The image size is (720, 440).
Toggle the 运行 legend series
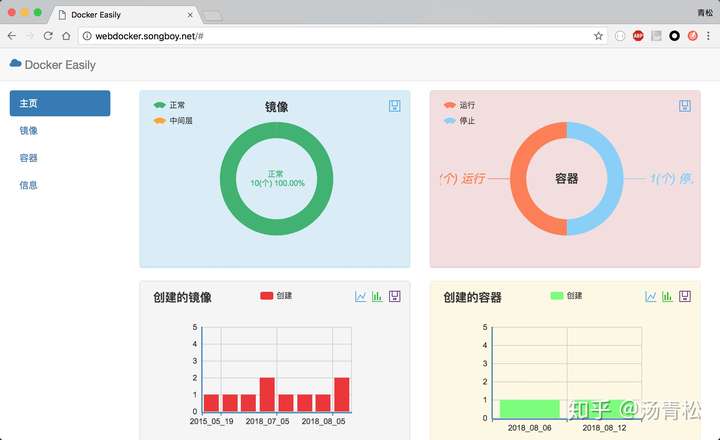point(459,105)
